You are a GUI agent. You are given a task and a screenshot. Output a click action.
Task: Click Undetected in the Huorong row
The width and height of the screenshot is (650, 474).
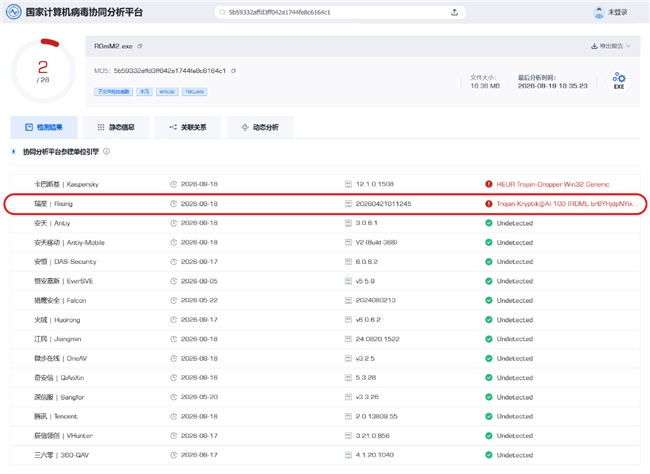coord(515,320)
